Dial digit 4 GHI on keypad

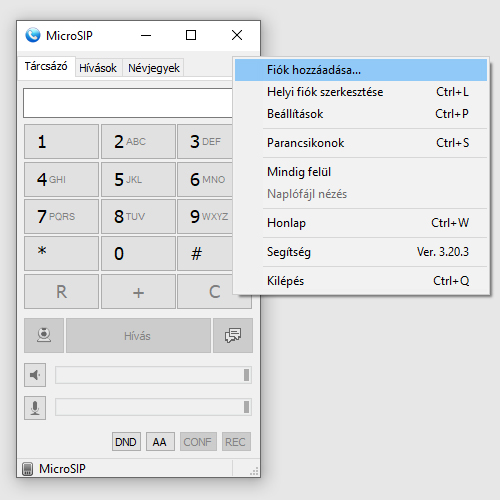[x=61, y=180]
